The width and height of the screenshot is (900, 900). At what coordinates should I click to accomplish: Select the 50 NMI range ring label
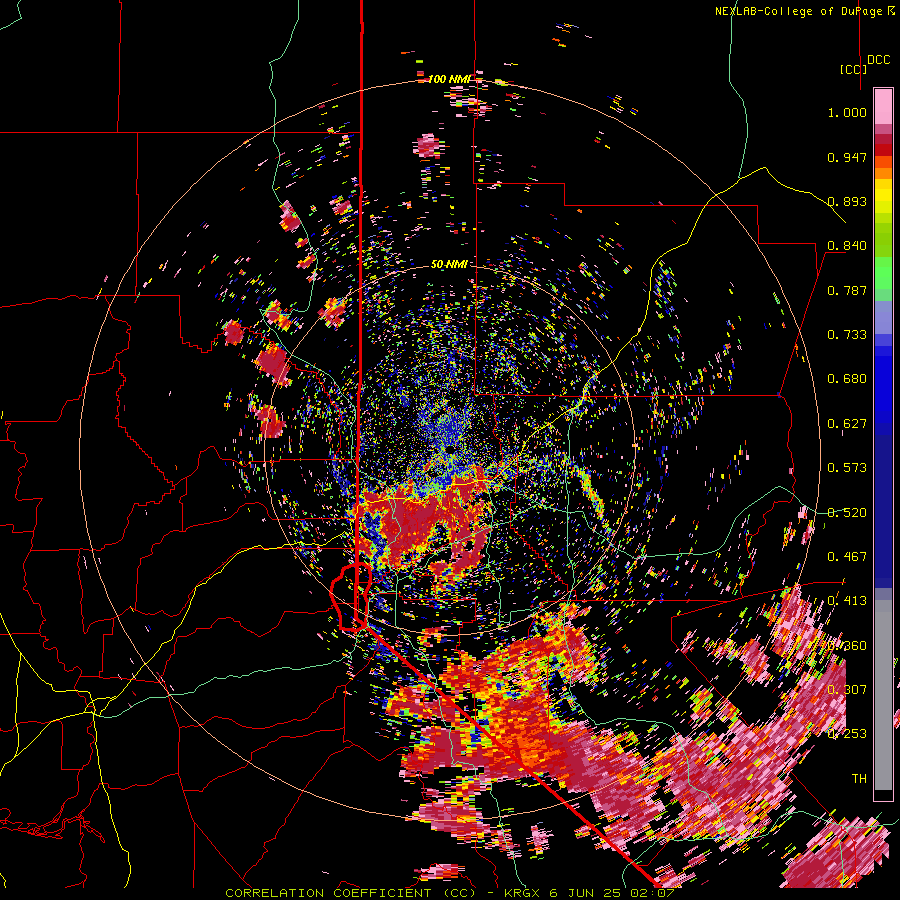(449, 264)
